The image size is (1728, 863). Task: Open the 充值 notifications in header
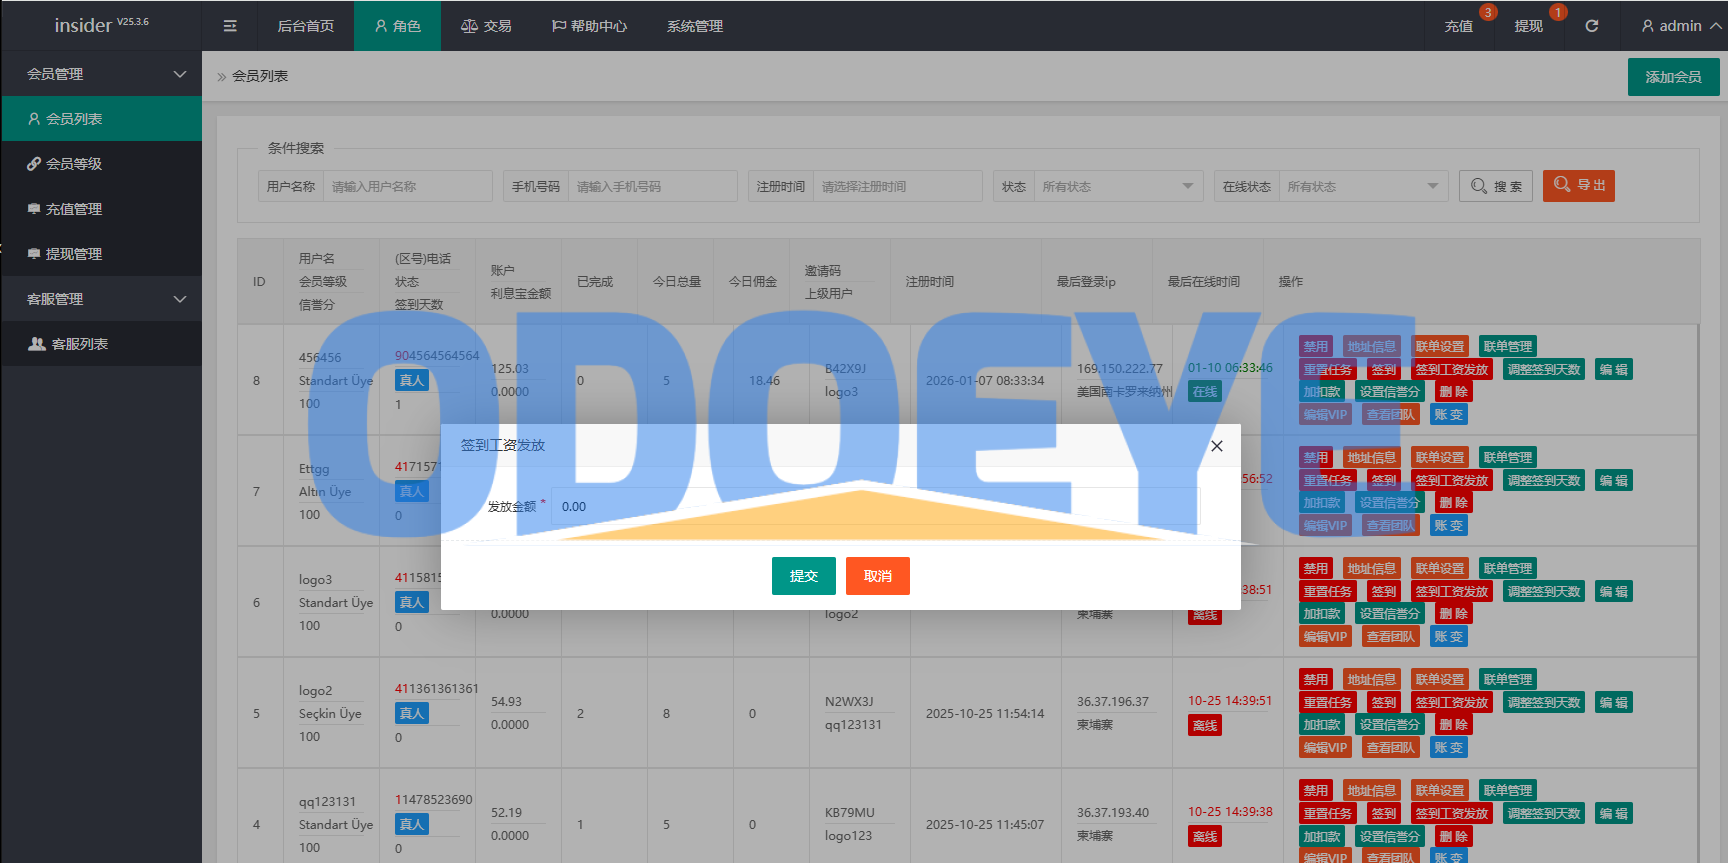(1458, 26)
